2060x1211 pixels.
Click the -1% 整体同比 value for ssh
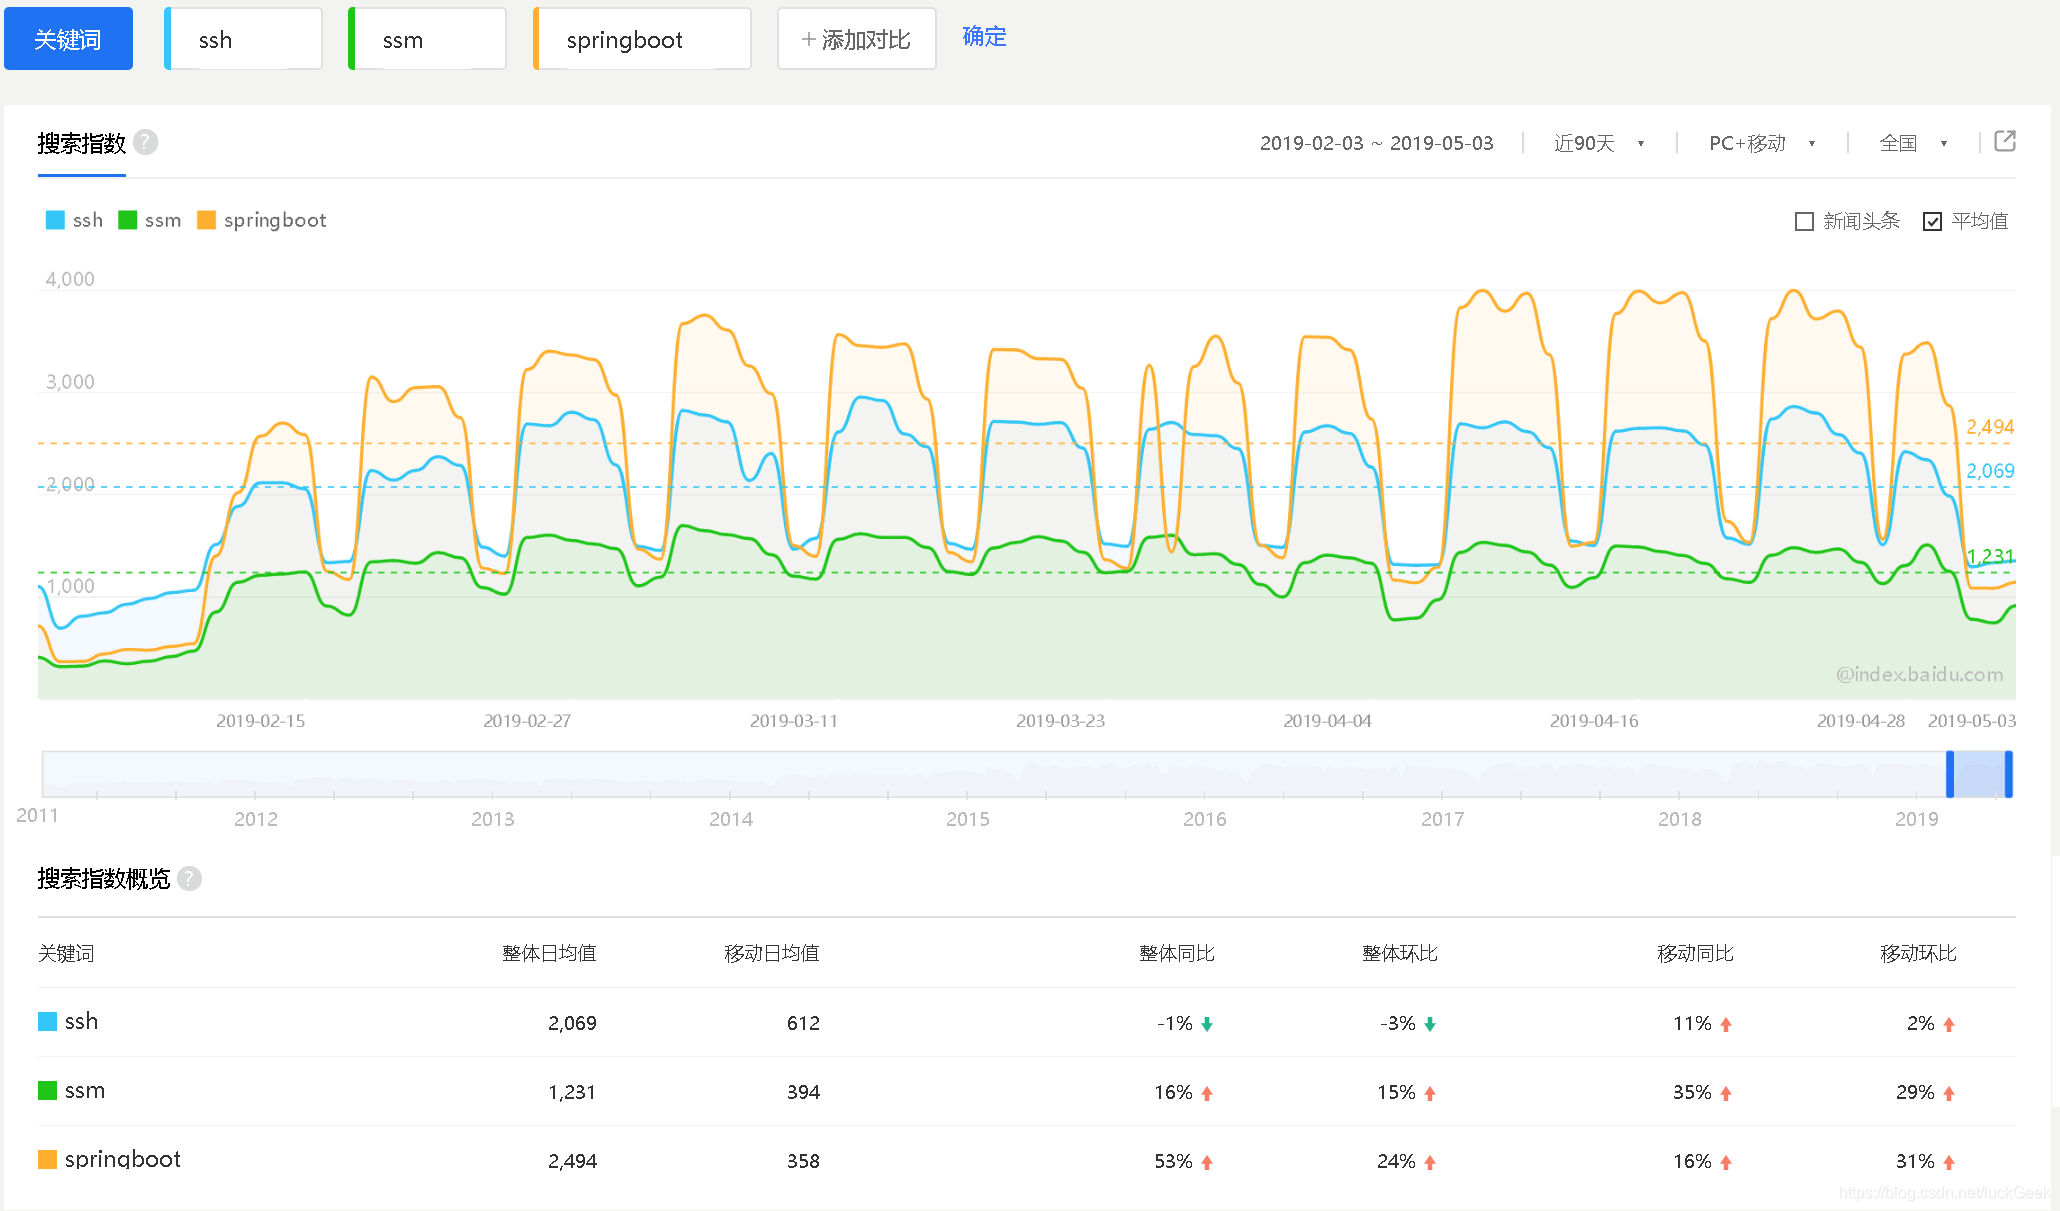(x=1175, y=1023)
